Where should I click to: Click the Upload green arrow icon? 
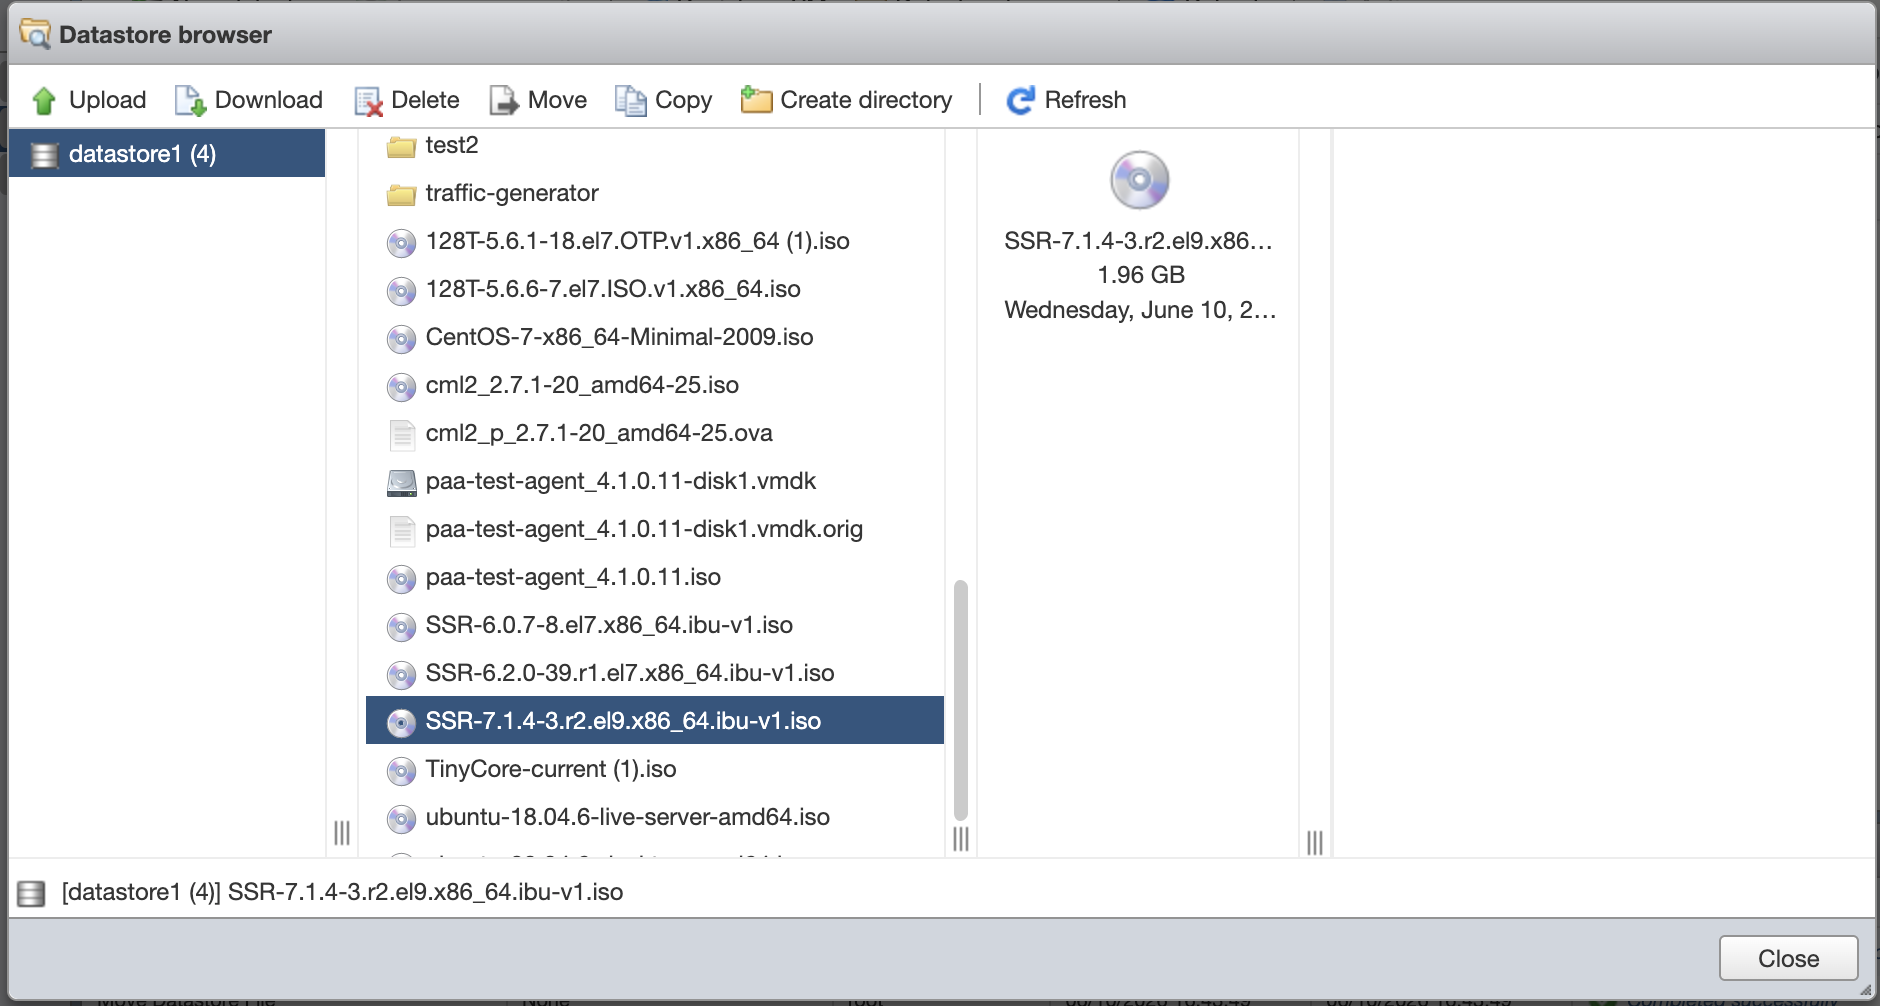coord(44,100)
